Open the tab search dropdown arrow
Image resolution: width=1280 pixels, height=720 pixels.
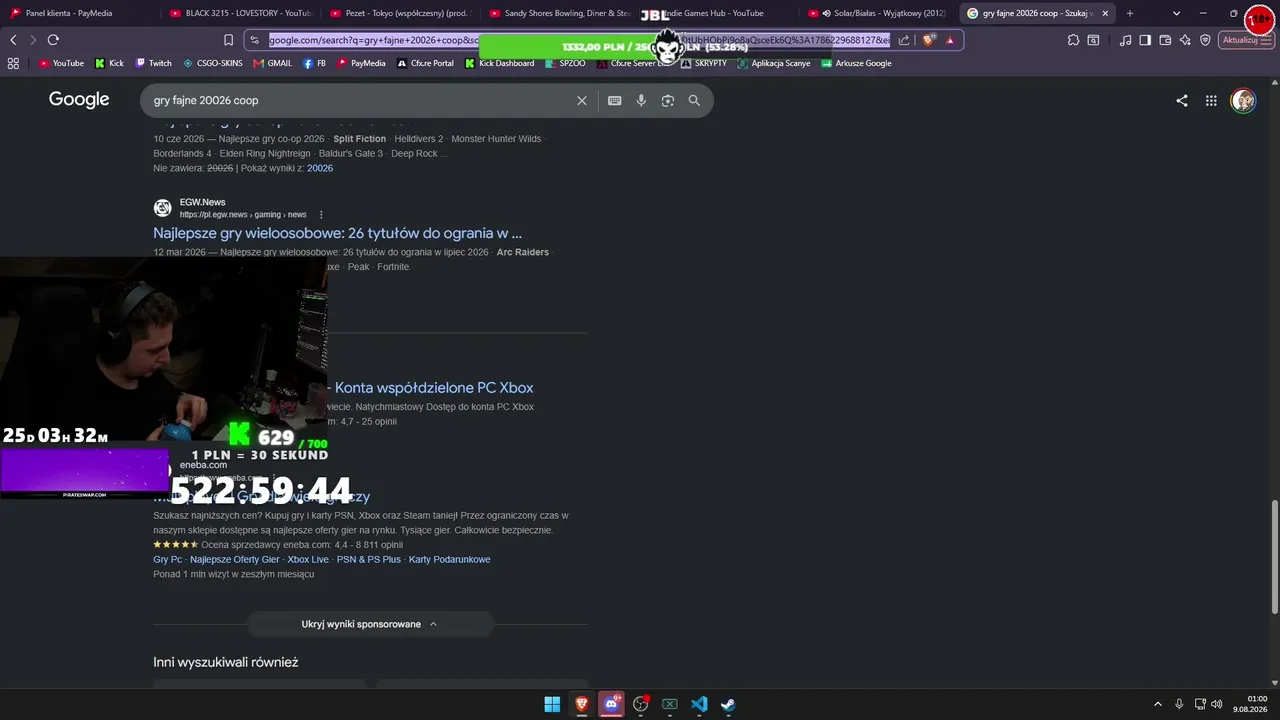tap(1176, 13)
